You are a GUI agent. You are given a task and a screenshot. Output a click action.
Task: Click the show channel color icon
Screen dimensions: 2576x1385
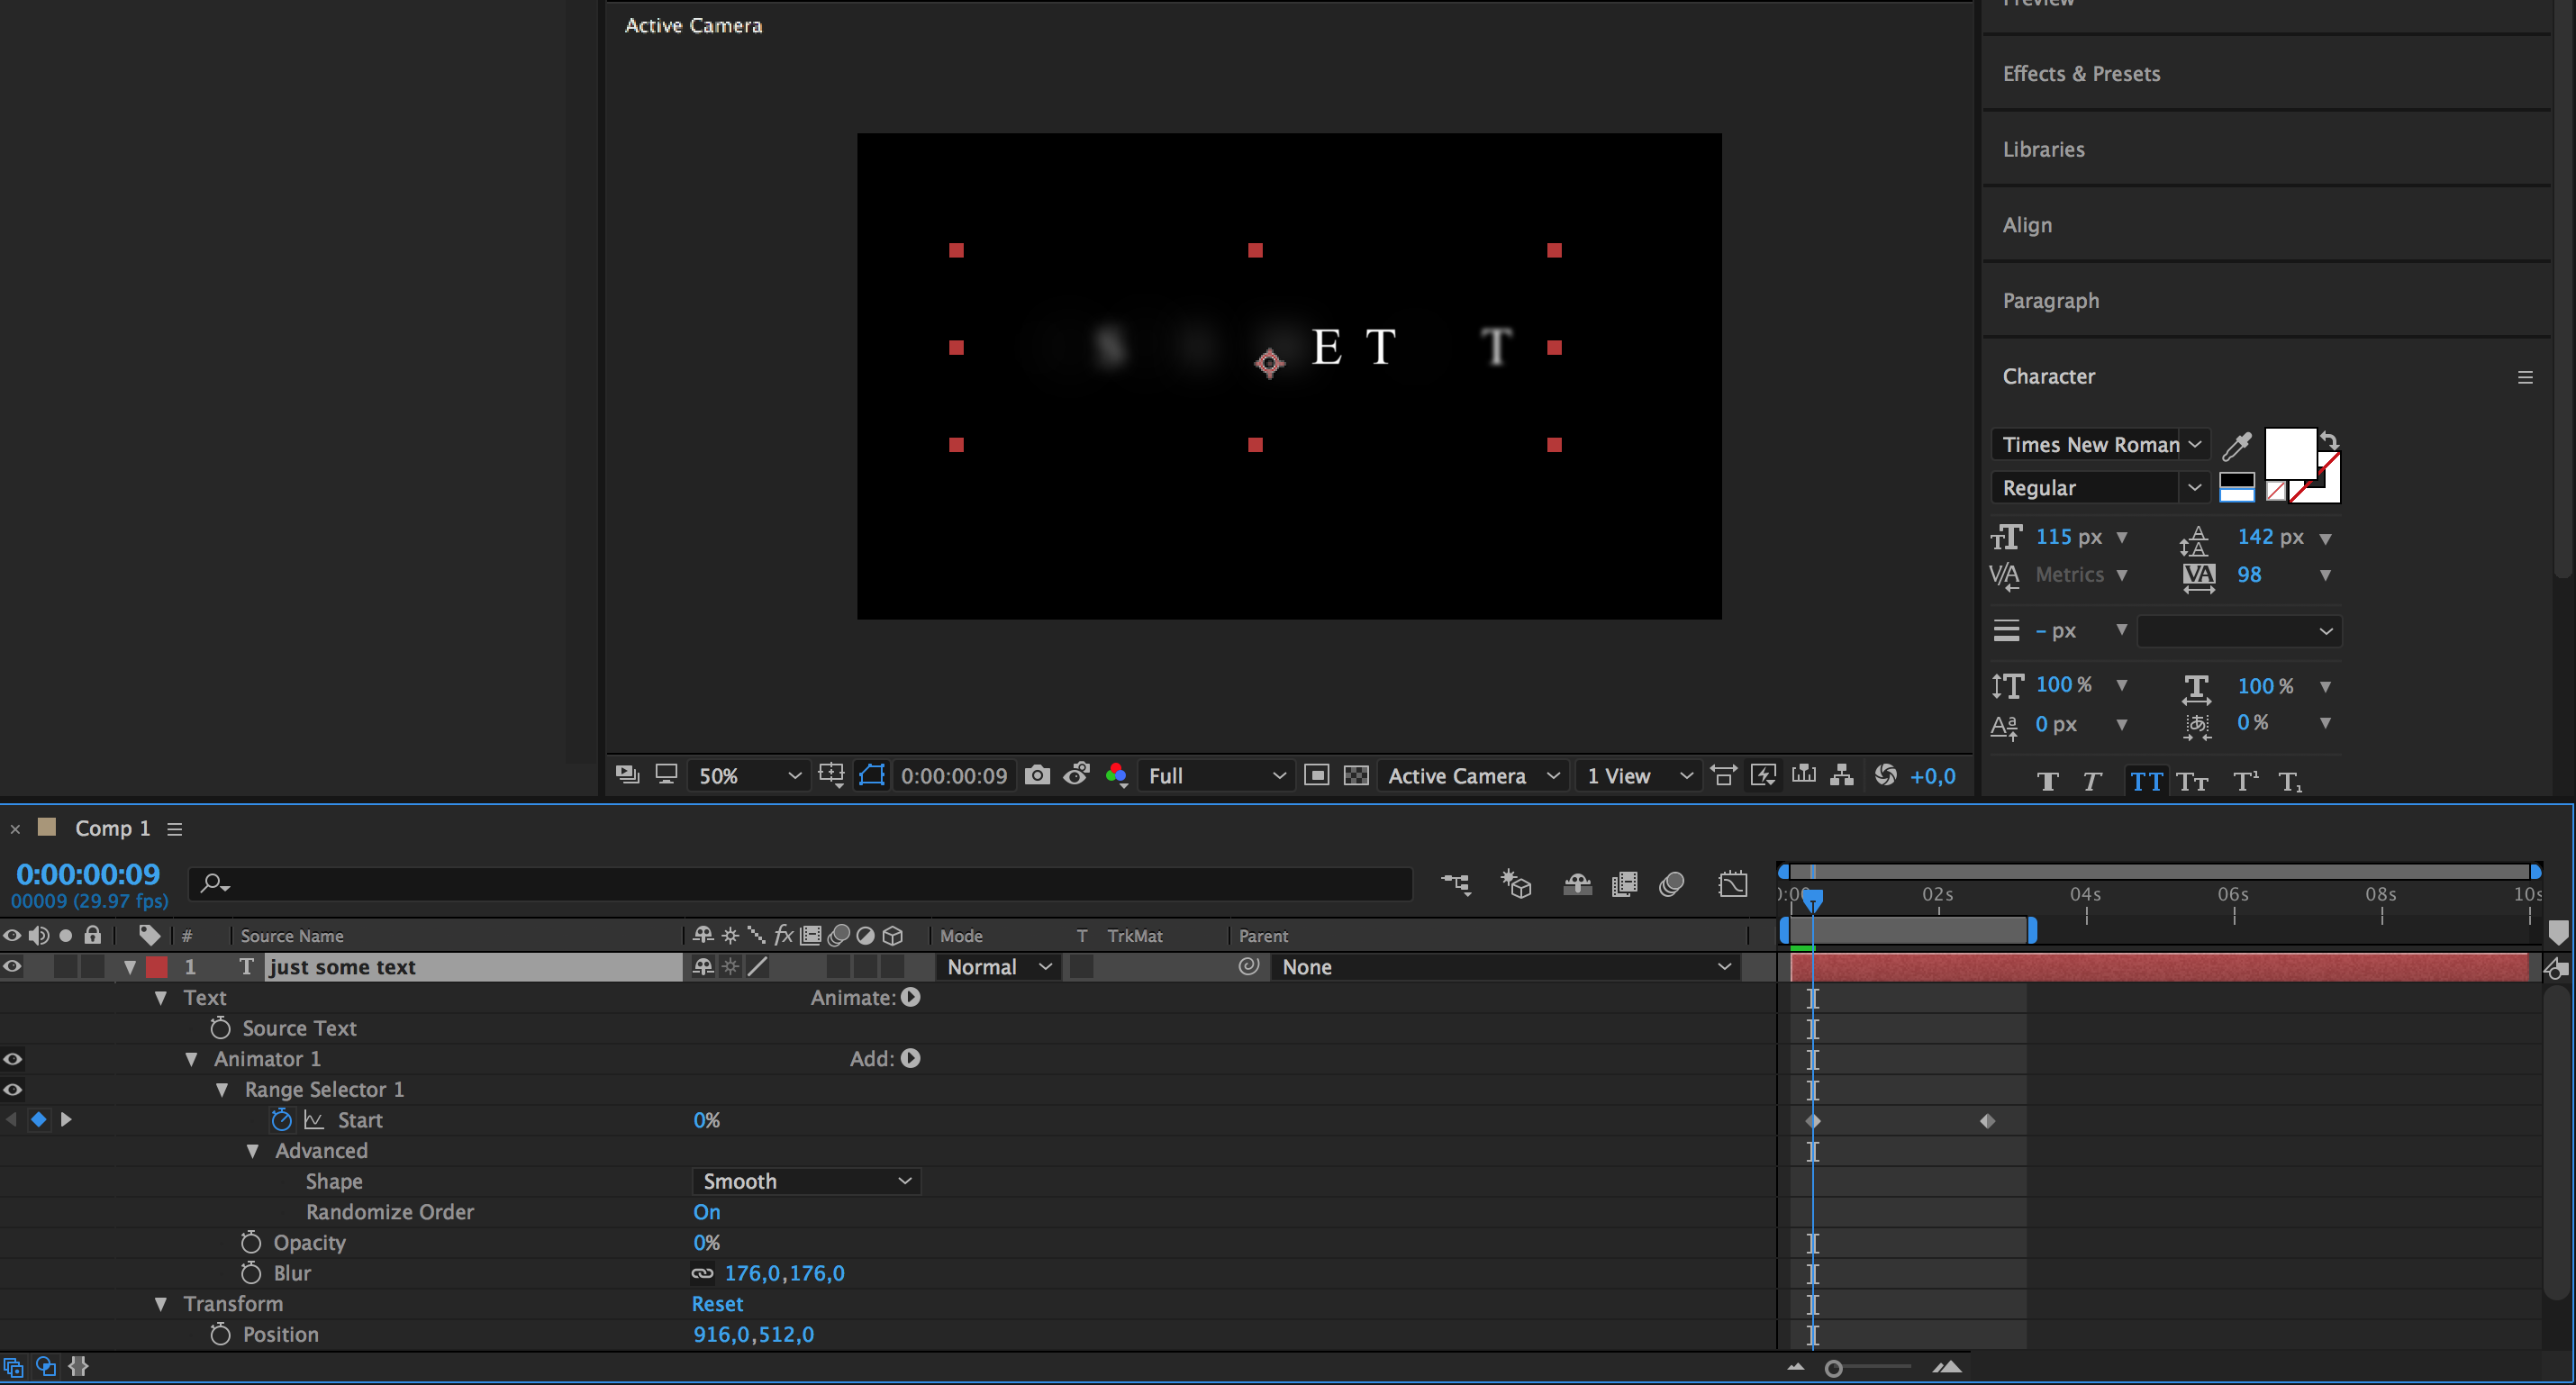(x=1117, y=775)
